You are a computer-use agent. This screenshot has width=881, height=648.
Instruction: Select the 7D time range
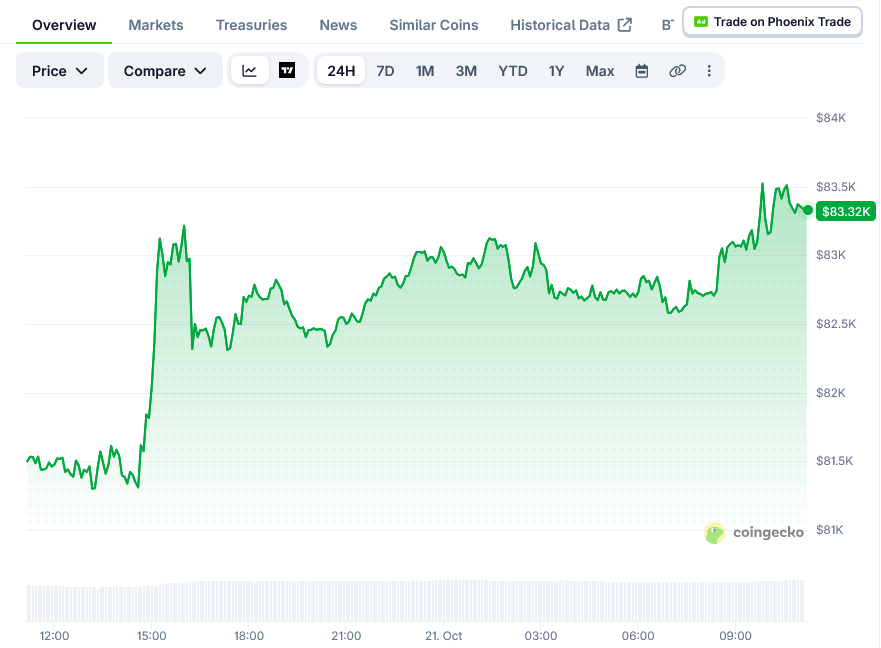click(385, 71)
